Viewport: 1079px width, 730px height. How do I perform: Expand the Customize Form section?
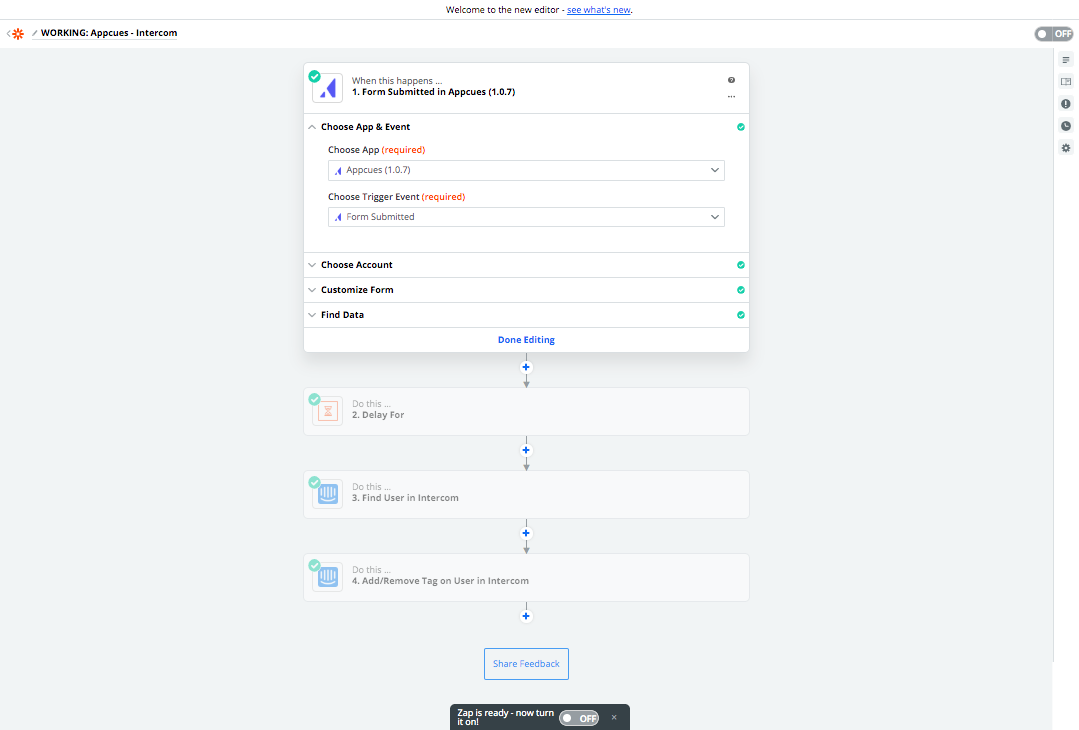526,290
